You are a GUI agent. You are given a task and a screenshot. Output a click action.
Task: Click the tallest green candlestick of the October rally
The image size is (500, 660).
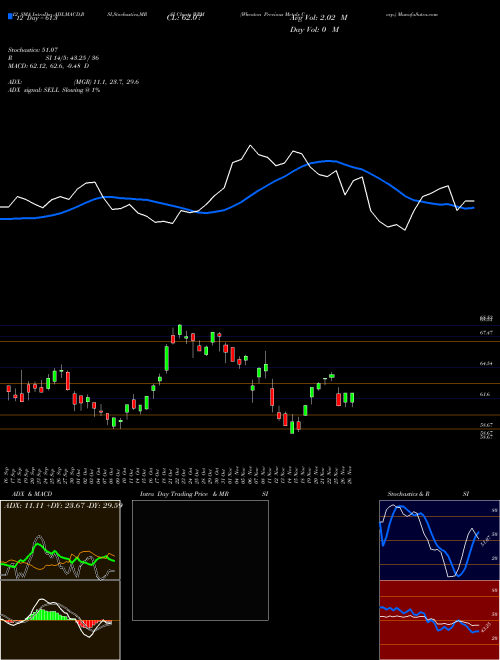pos(167,359)
